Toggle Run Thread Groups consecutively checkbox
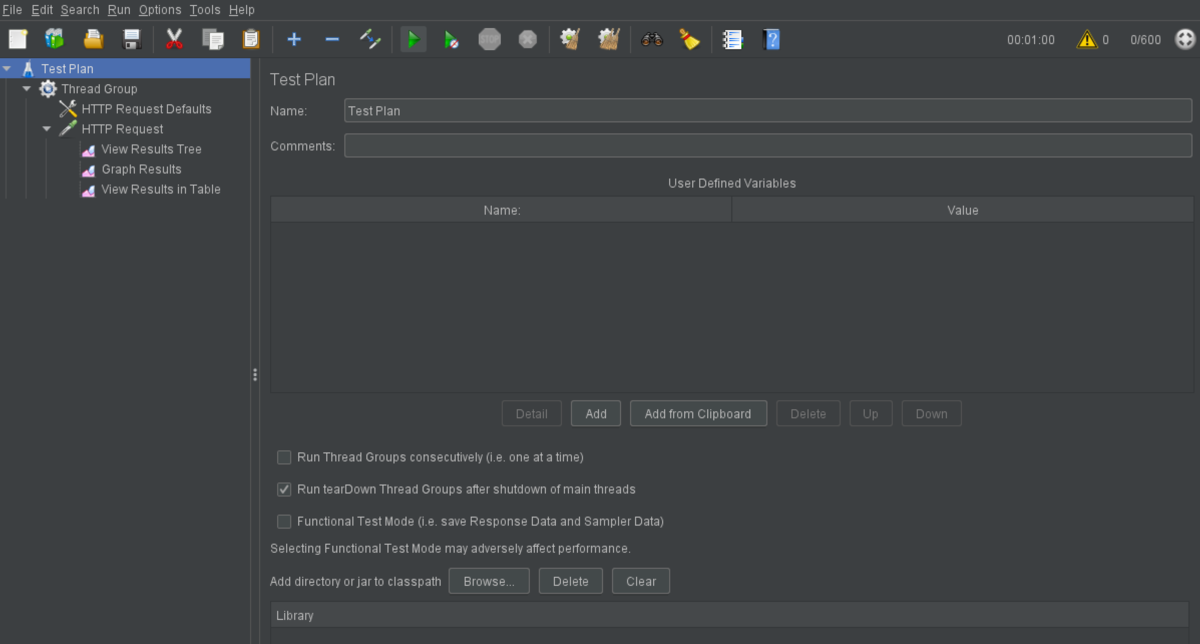The width and height of the screenshot is (1200, 644). point(284,457)
